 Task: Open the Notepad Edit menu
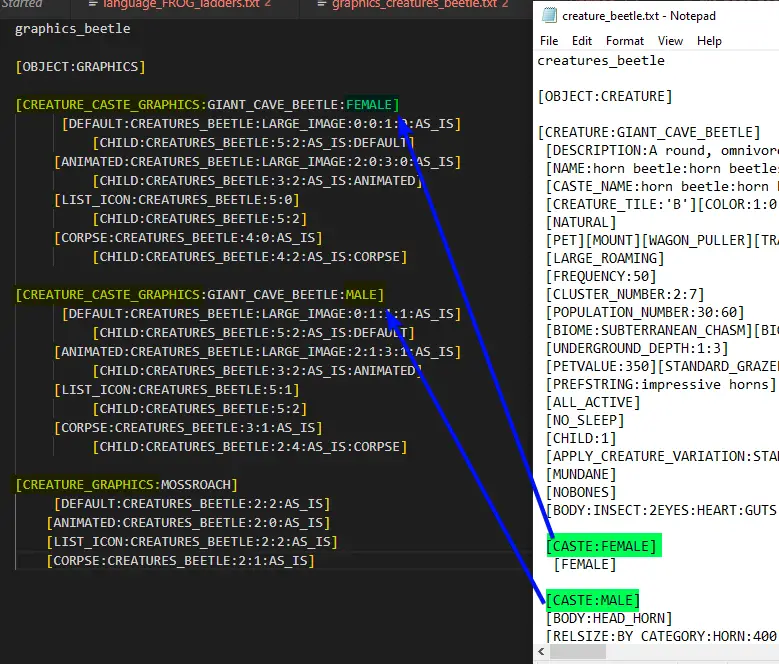point(581,41)
